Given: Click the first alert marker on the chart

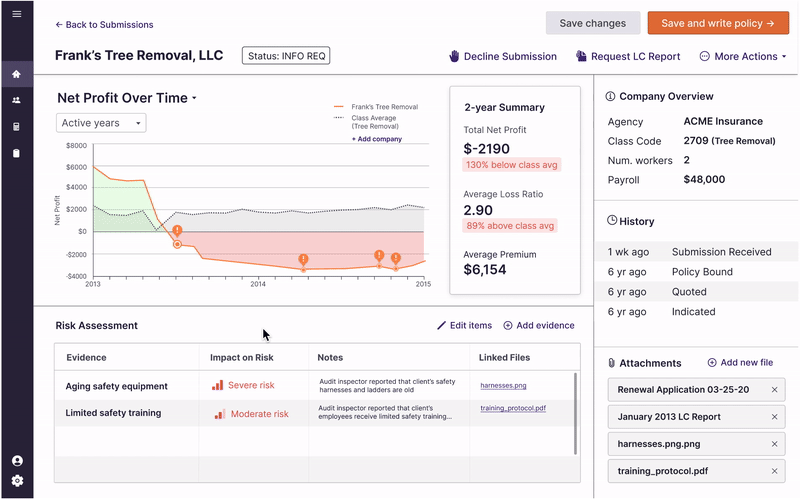Looking at the screenshot, I should (x=177, y=232).
